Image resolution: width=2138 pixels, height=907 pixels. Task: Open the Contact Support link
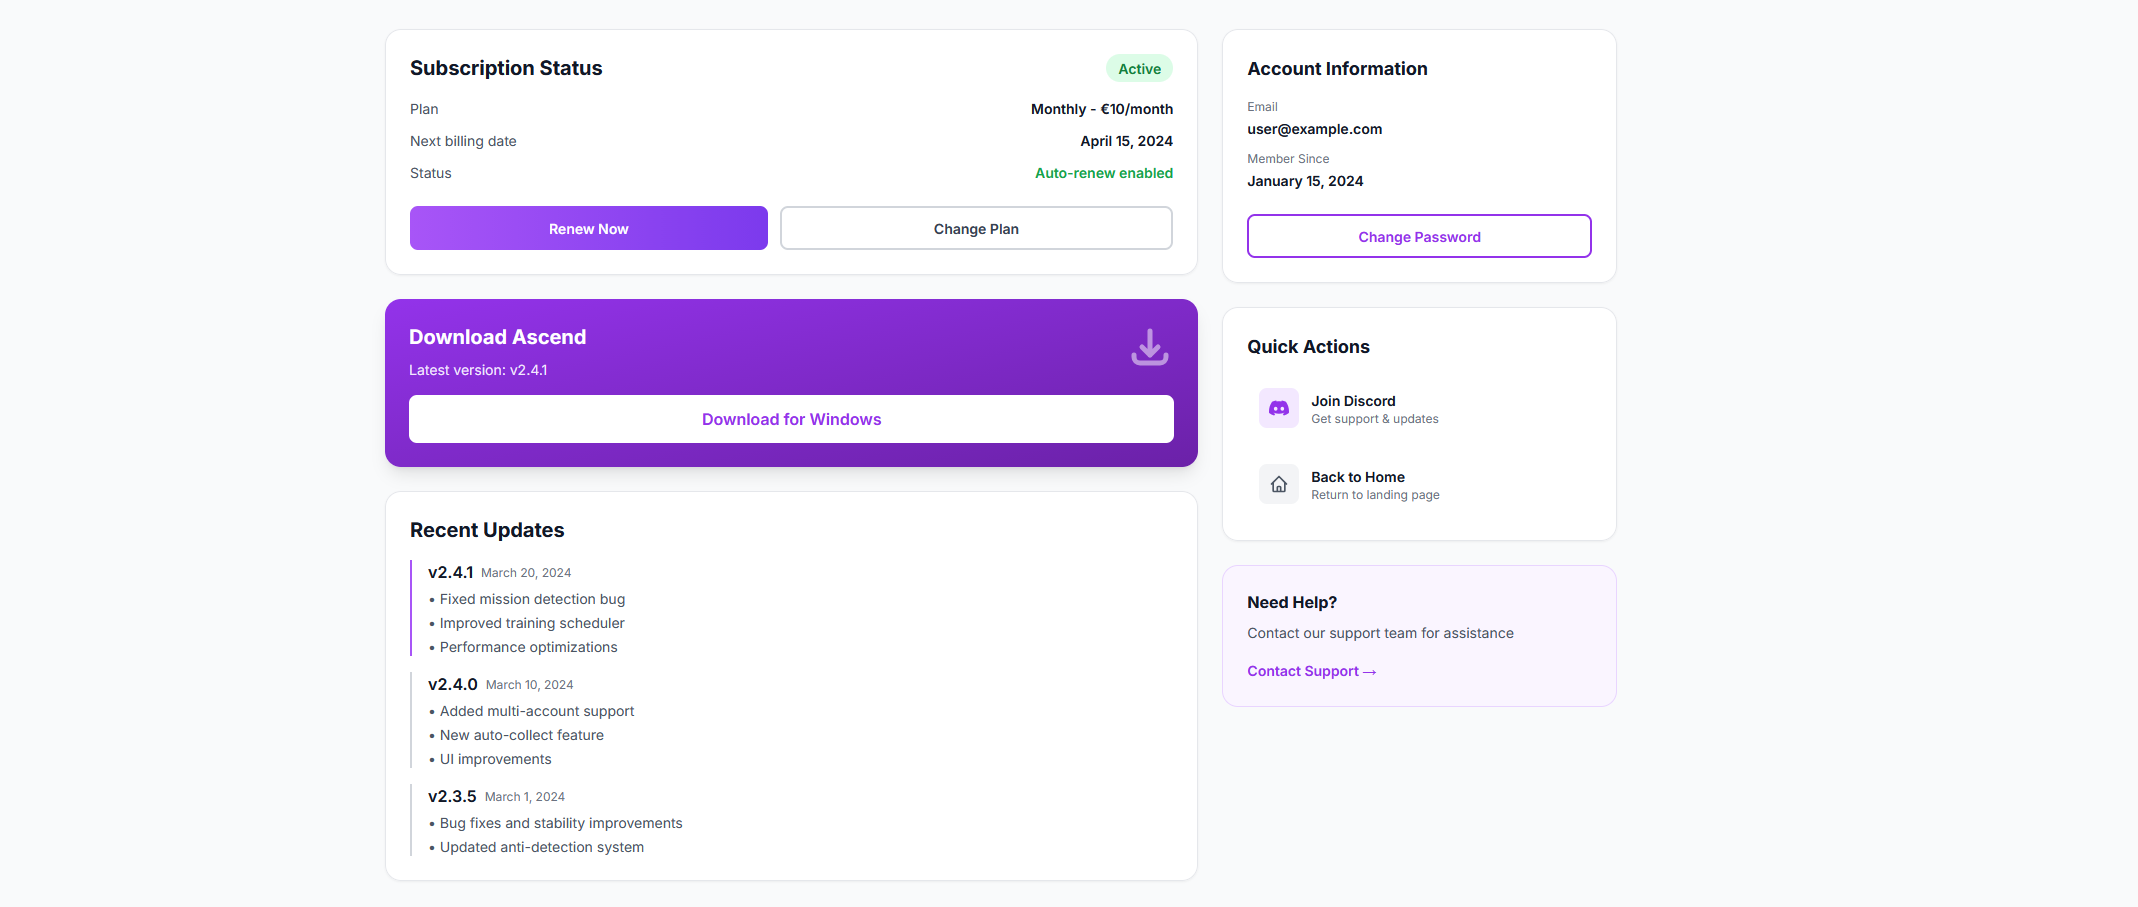click(1311, 671)
